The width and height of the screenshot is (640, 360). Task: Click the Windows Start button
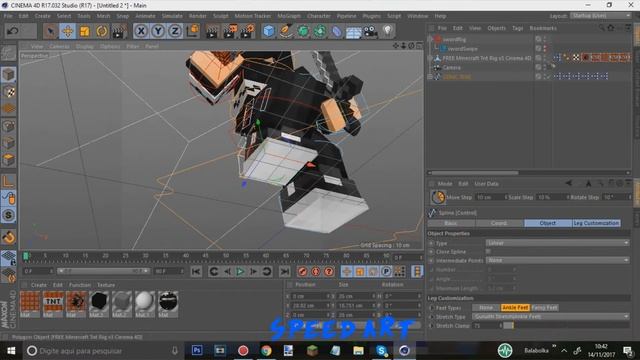(x=11, y=351)
